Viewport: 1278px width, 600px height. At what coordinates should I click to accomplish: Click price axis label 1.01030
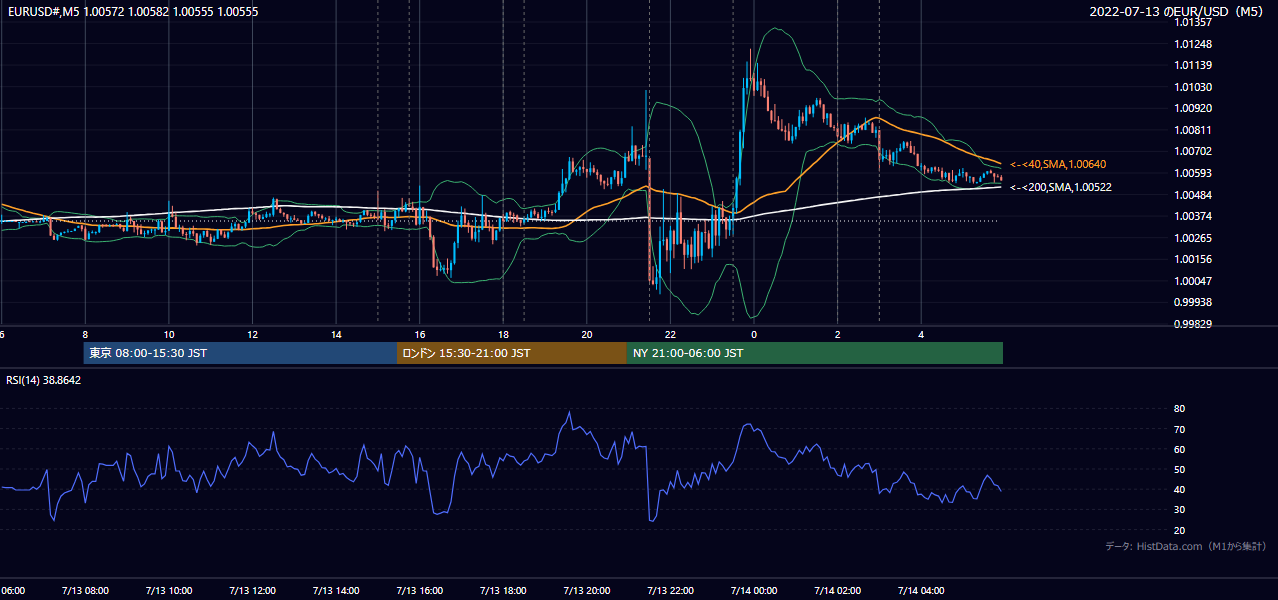point(1193,87)
